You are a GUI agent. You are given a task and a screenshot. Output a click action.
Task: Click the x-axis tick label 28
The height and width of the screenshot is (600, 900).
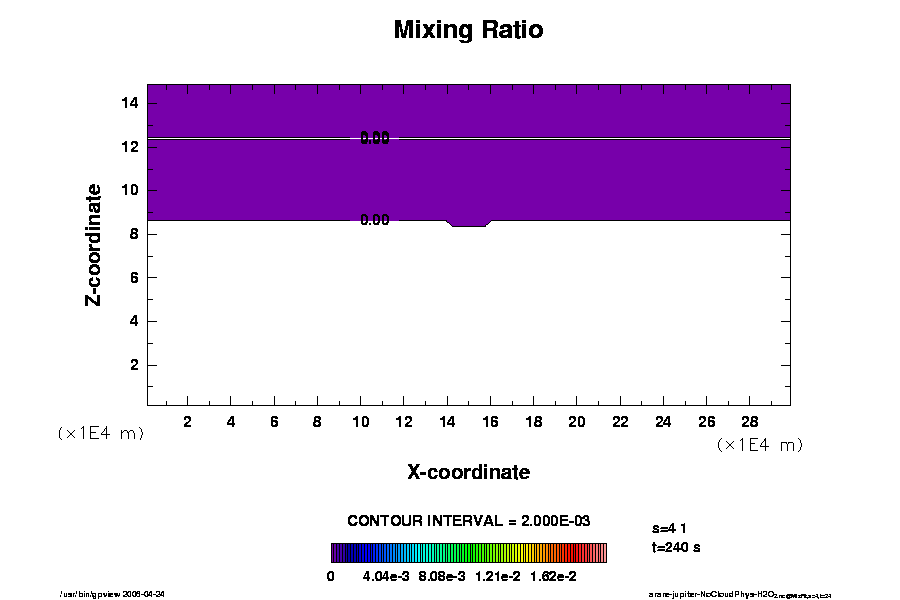pos(749,421)
